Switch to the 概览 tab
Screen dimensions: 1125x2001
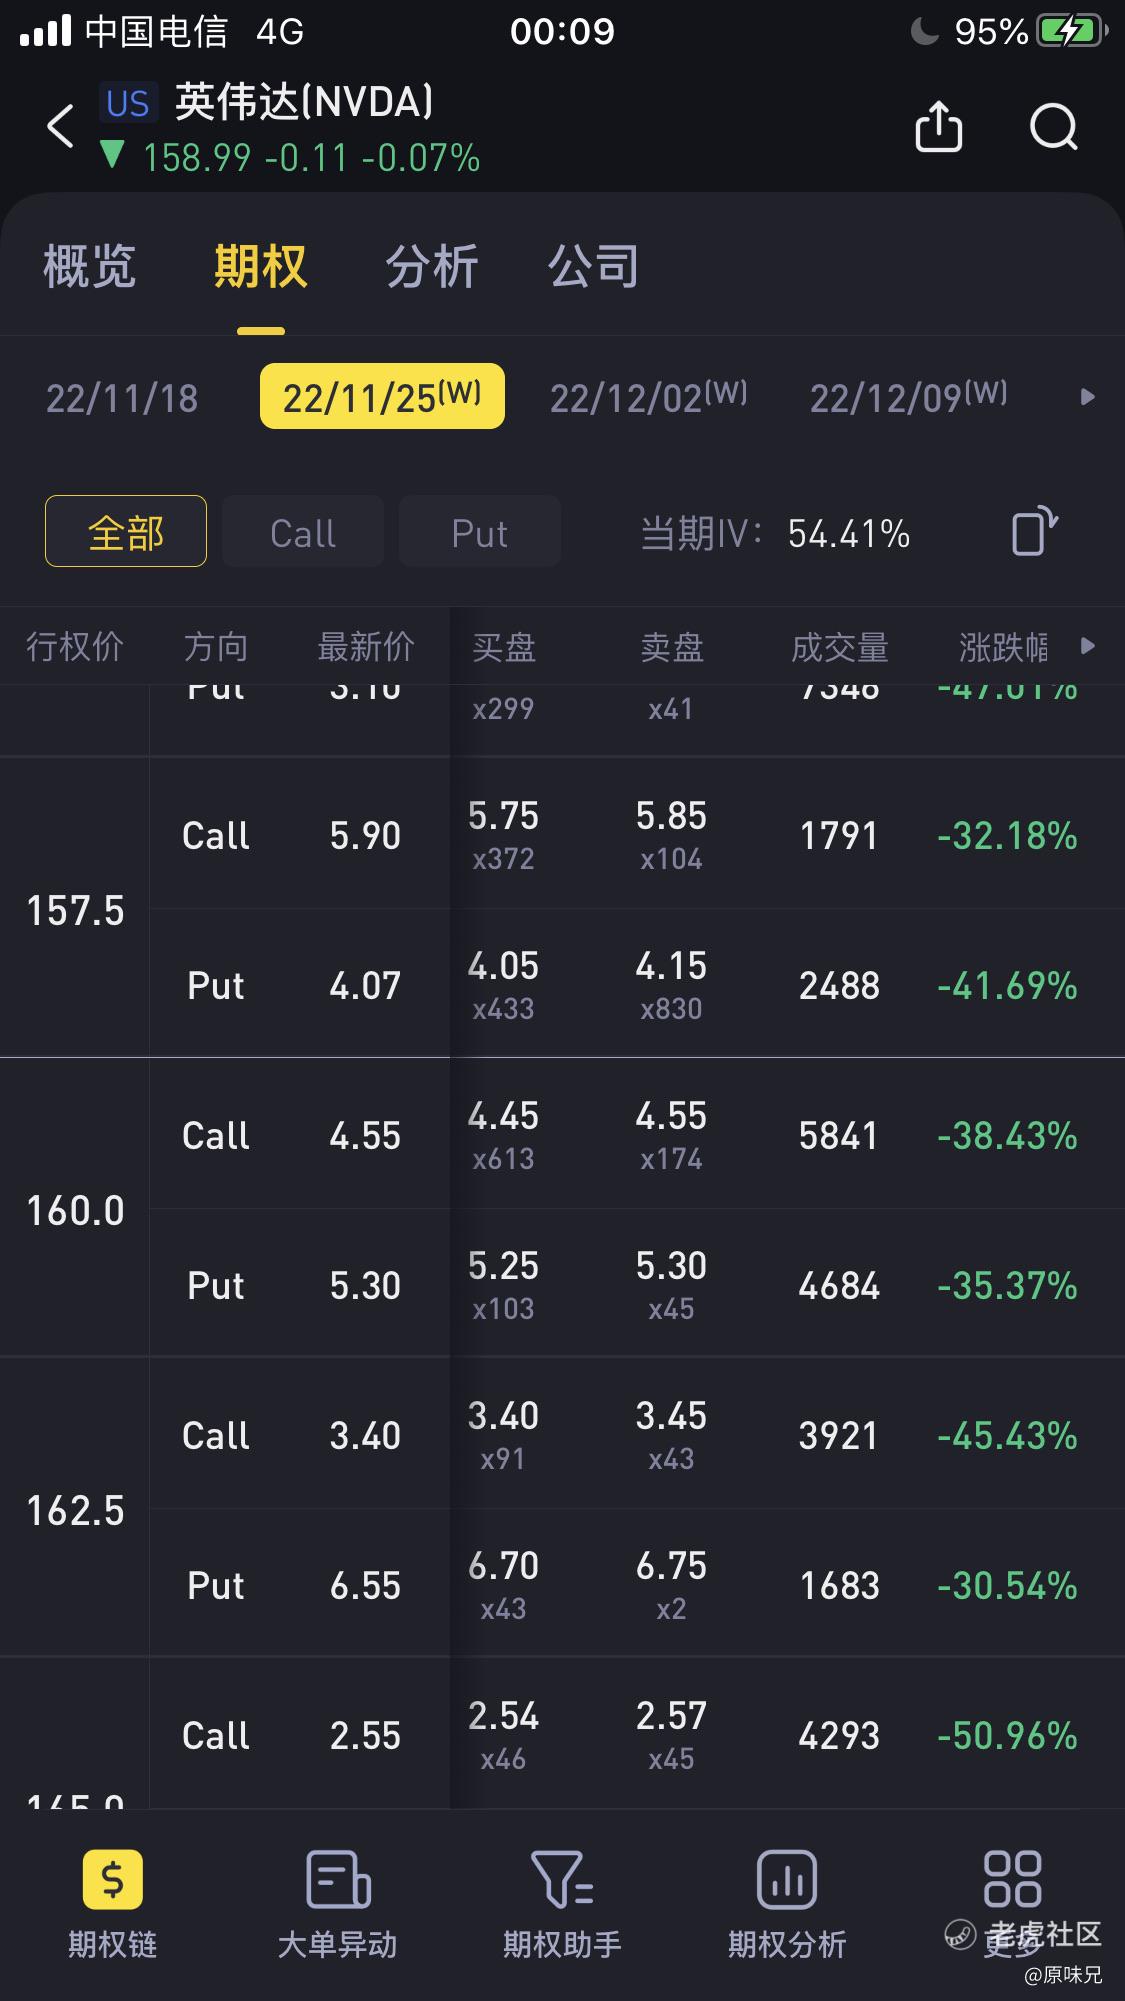coord(89,267)
